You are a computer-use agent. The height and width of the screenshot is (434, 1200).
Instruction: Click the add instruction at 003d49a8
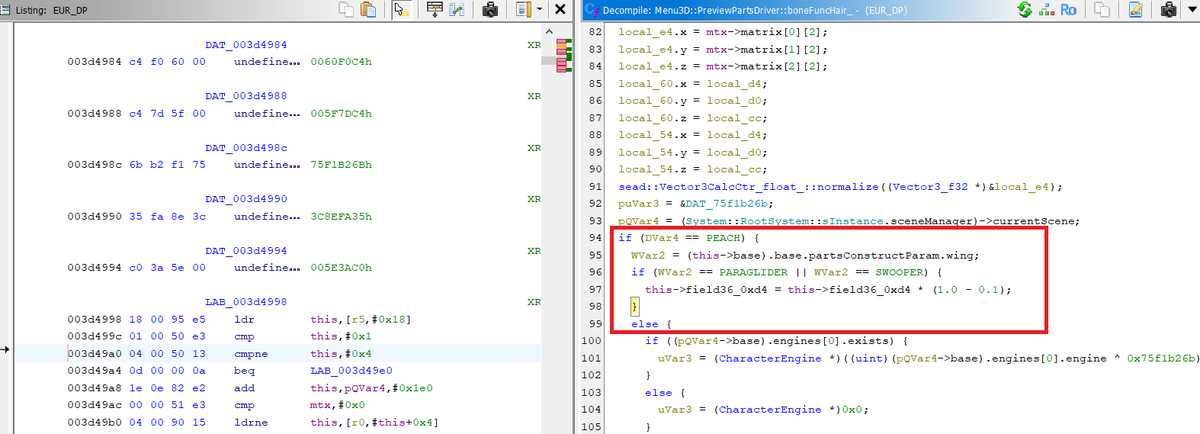click(x=244, y=386)
